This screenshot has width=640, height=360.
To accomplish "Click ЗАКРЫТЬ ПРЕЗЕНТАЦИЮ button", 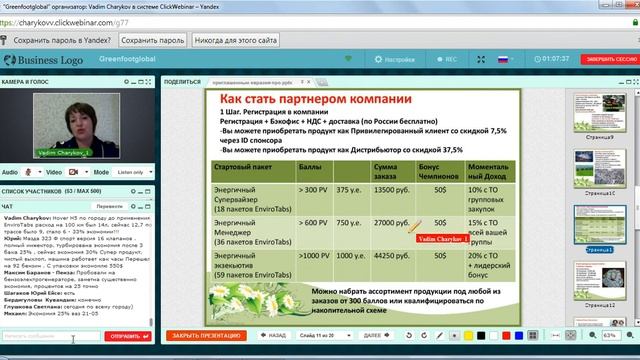I will (206, 336).
